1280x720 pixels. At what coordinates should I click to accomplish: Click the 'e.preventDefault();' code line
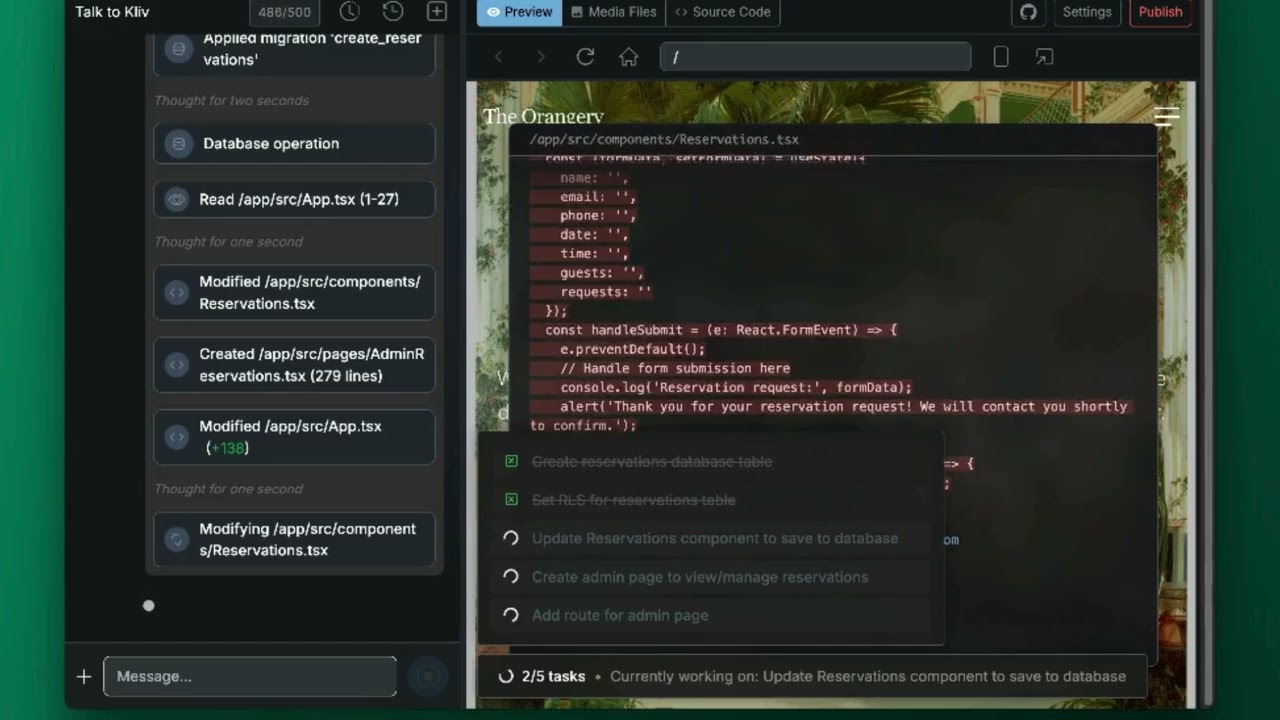633,349
